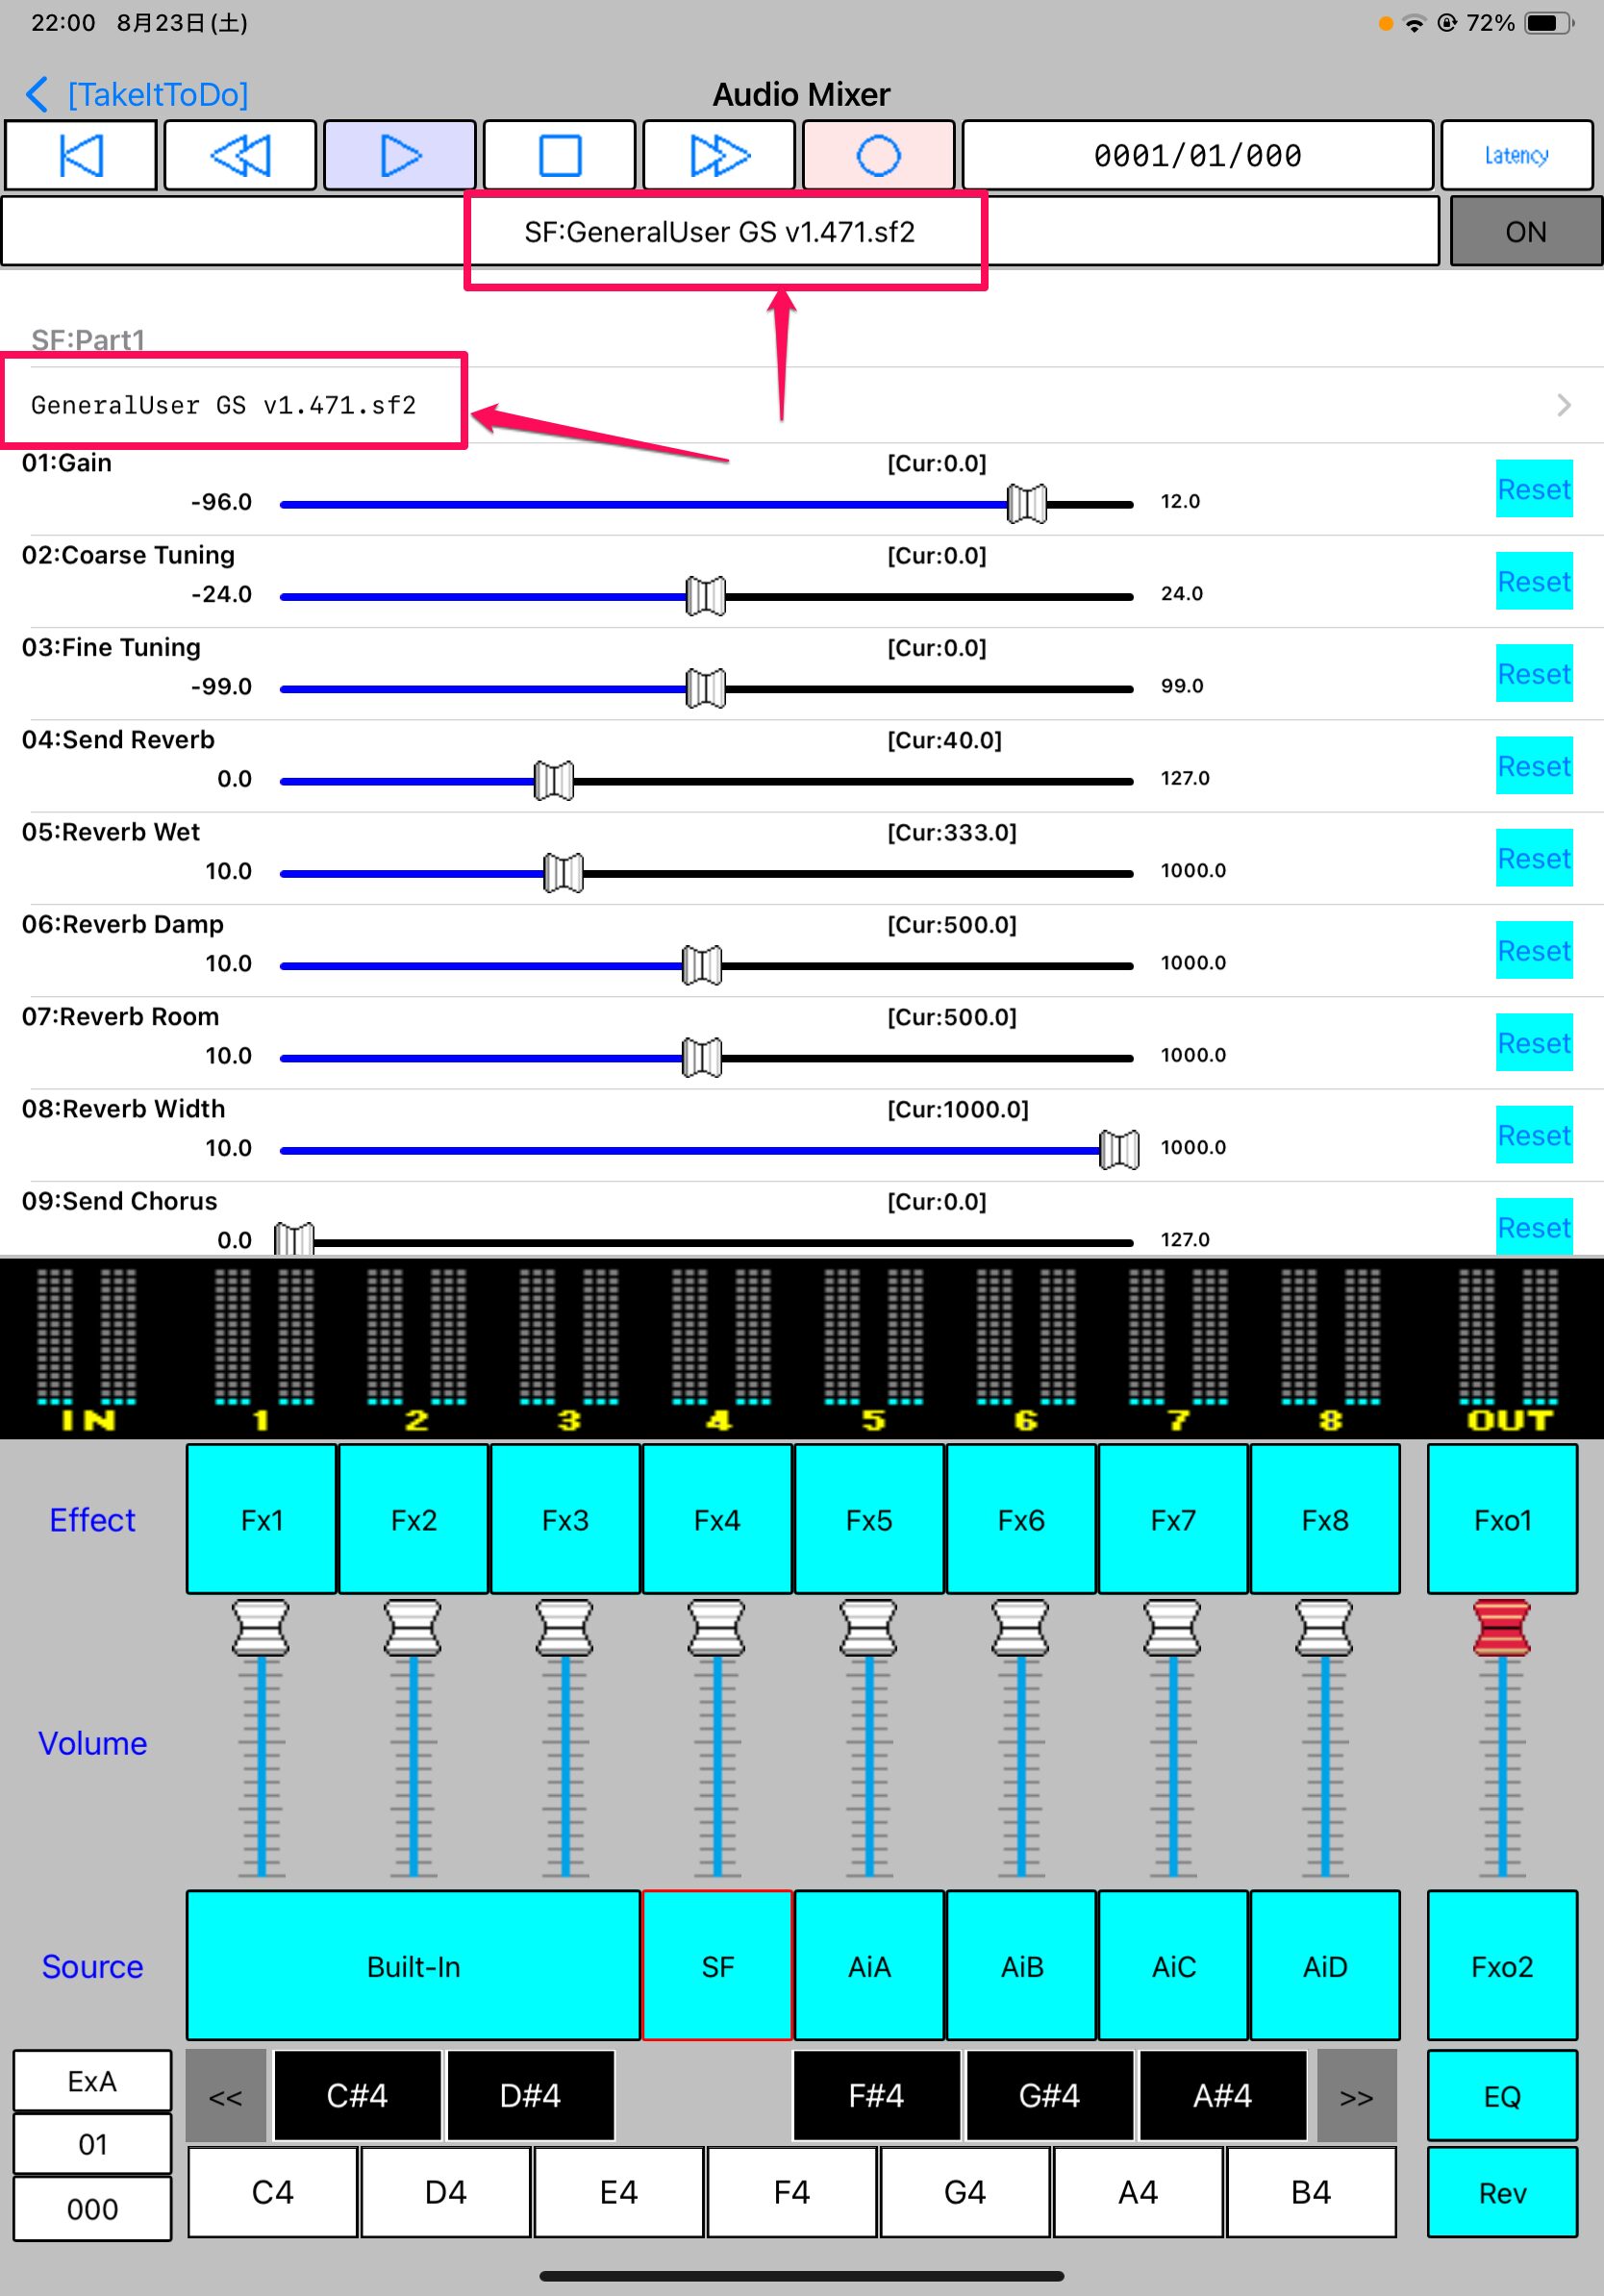Reset the 06:Reverb Damp parameter
Viewport: 1604px width, 2296px height.
[x=1534, y=950]
